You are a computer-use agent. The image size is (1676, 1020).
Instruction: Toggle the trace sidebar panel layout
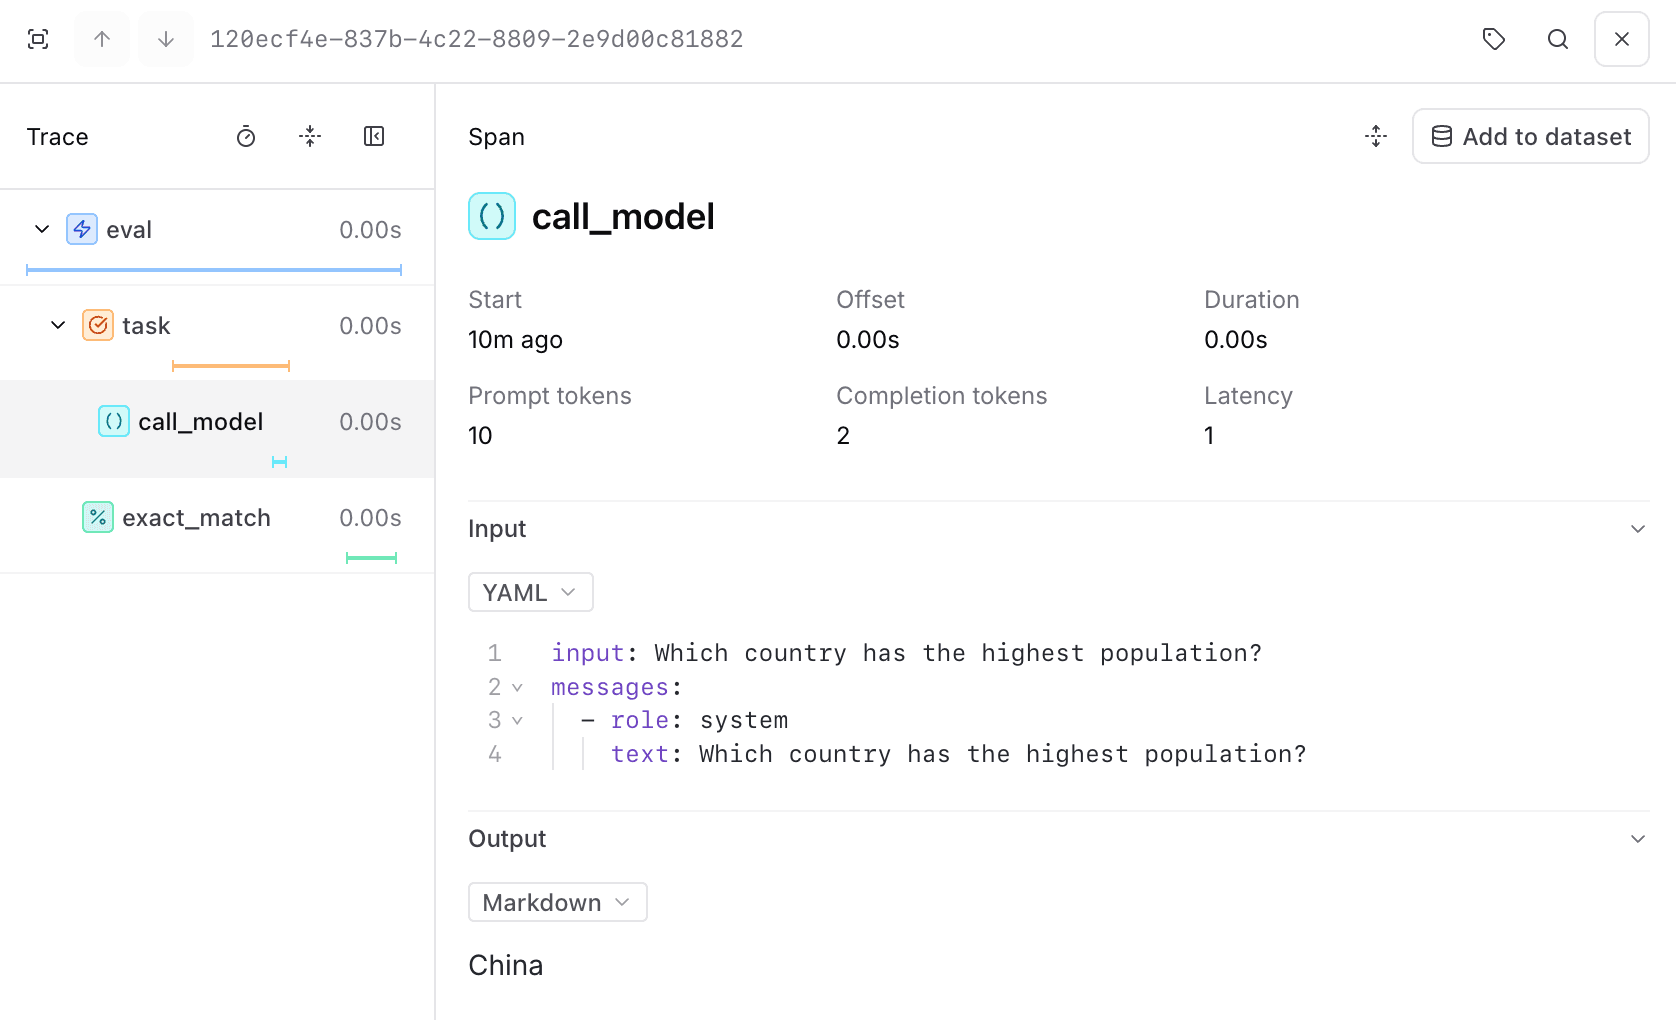374,137
